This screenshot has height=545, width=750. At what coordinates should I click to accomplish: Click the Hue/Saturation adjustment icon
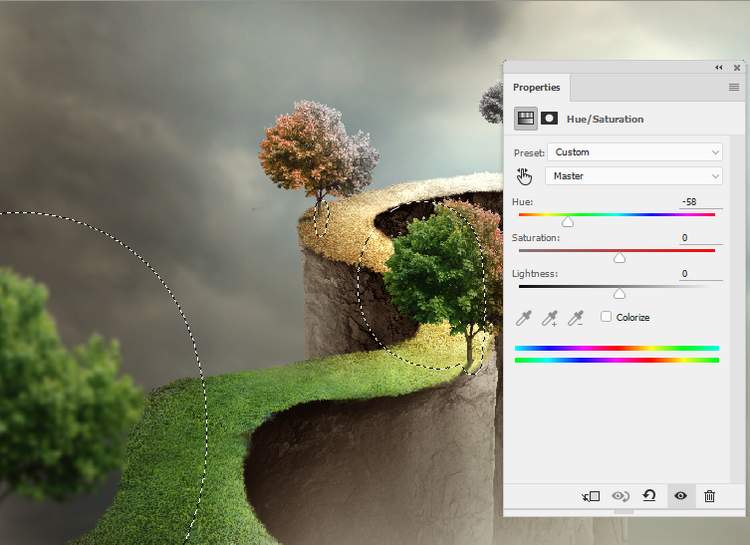click(525, 118)
